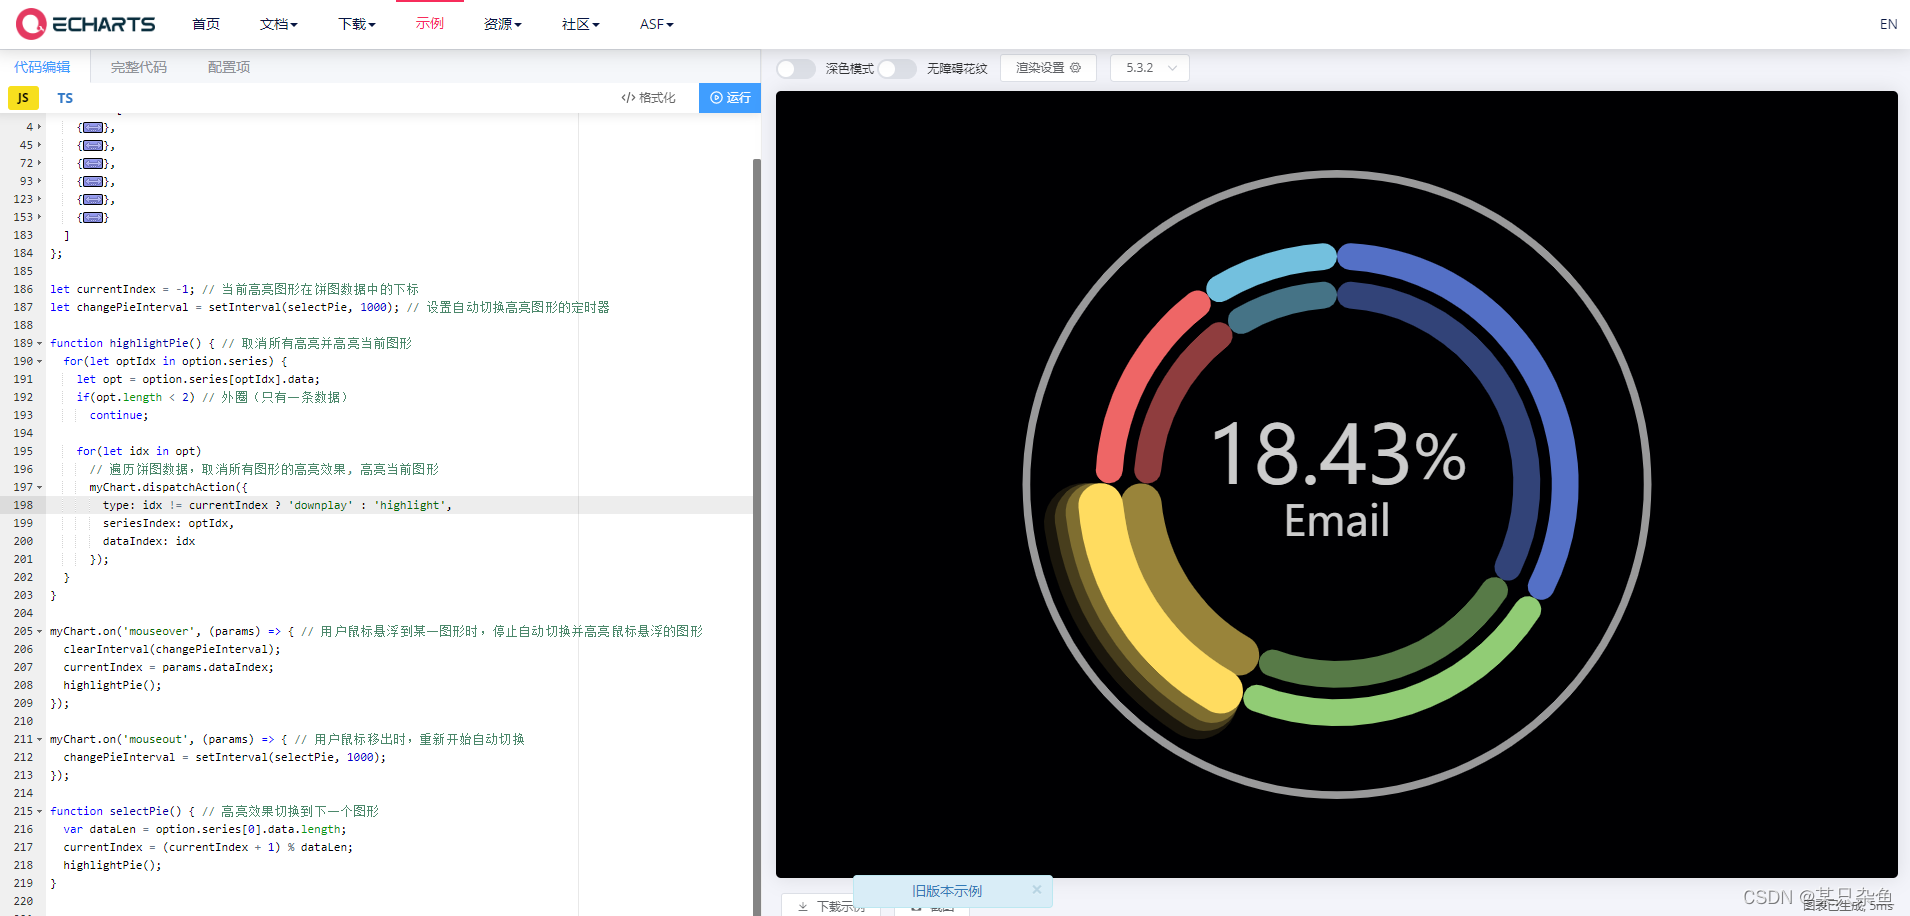Toggle the 无障碍花纹 pattern switch
The height and width of the screenshot is (916, 1910).
click(897, 68)
